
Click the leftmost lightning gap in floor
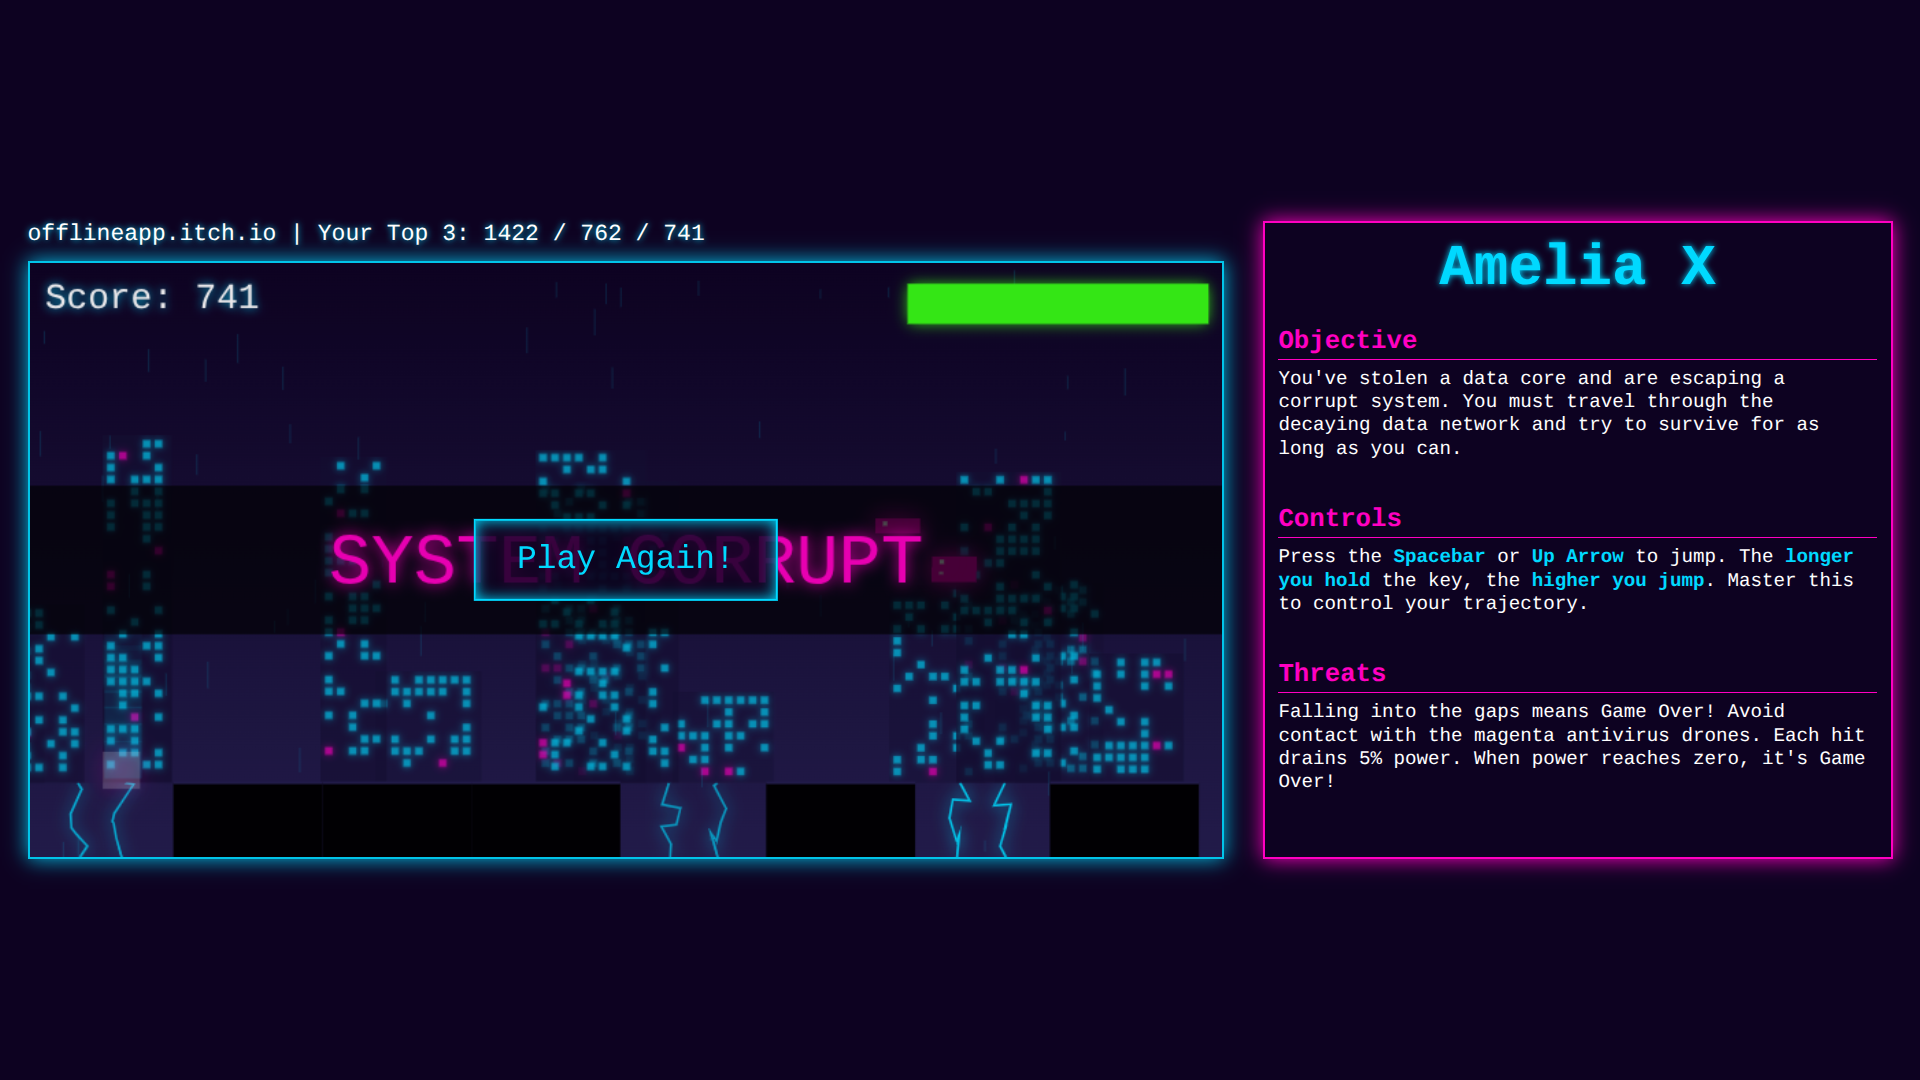(x=100, y=821)
